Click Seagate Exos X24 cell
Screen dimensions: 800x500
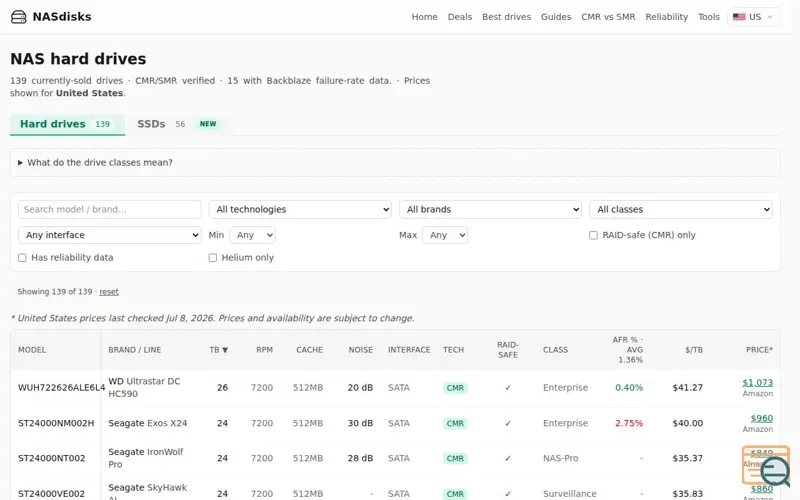[x=147, y=423]
